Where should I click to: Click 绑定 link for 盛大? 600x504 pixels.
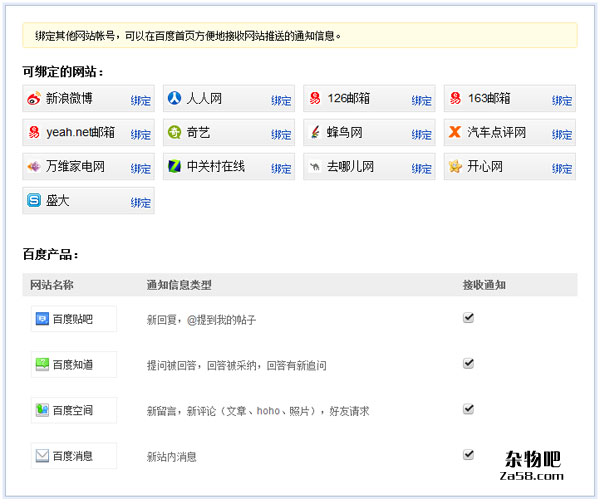140,203
